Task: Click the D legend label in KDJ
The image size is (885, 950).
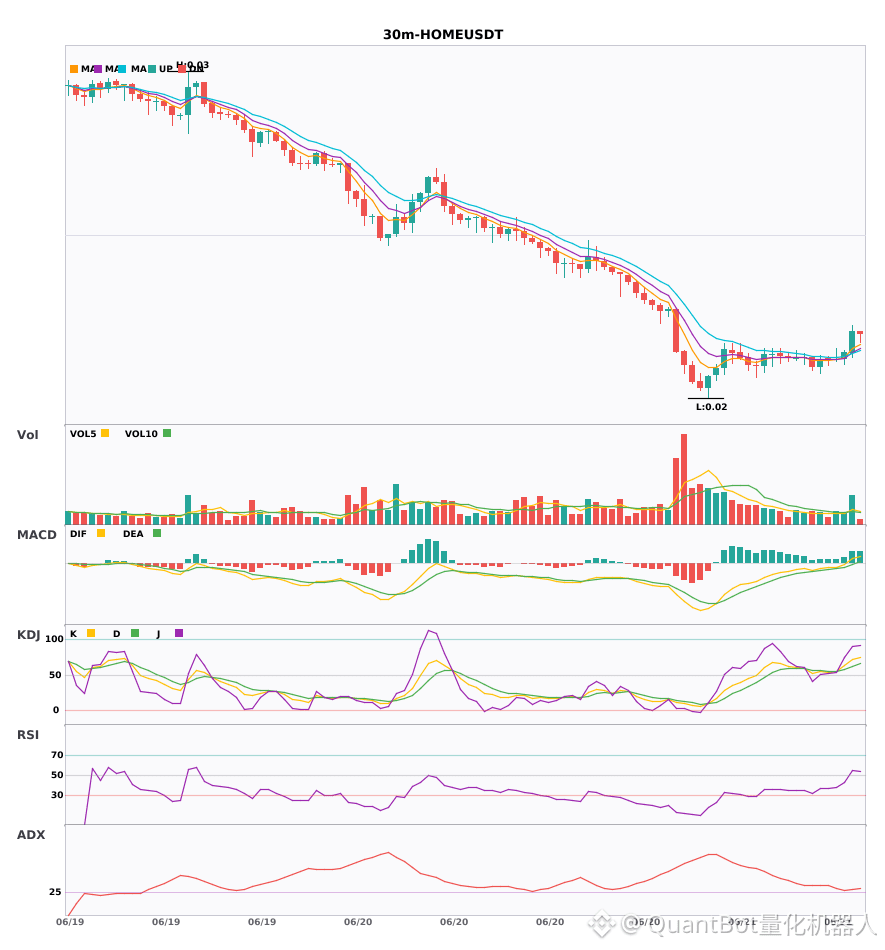Action: [x=116, y=634]
